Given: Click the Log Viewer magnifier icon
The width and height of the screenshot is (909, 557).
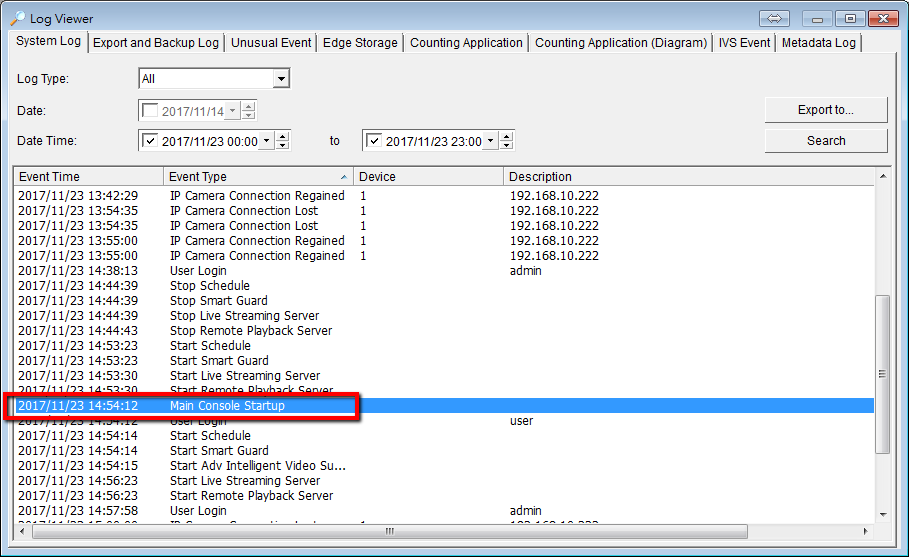Looking at the screenshot, I should pyautogui.click(x=17, y=18).
